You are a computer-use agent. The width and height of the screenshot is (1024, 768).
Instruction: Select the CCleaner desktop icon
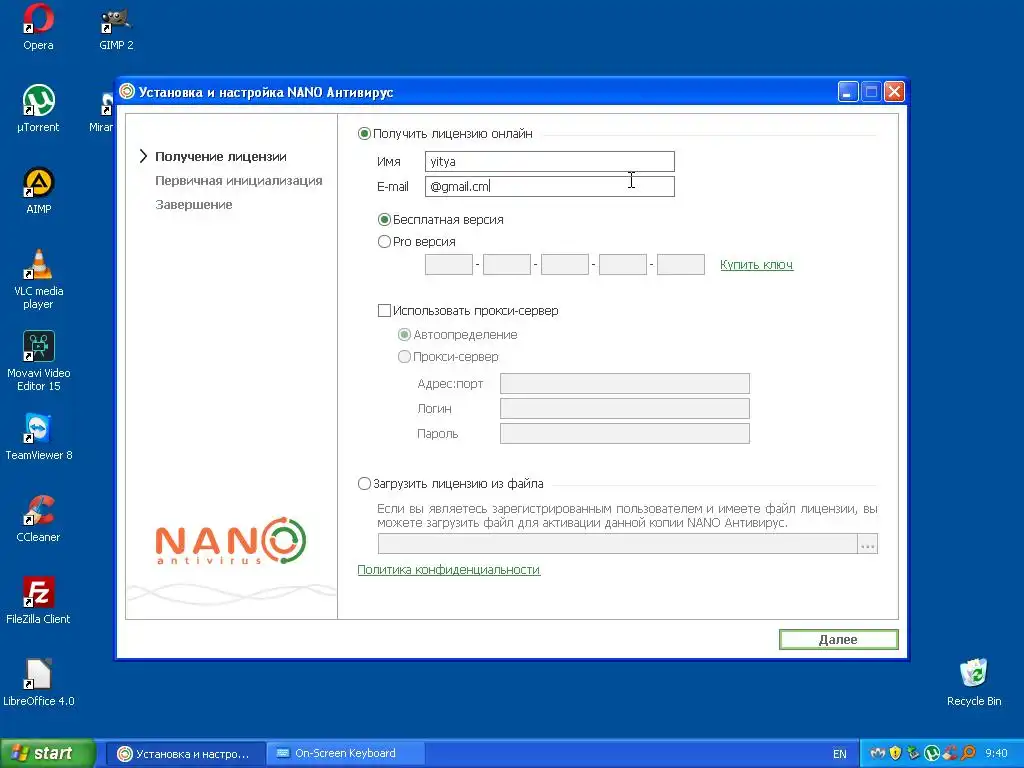(x=38, y=519)
